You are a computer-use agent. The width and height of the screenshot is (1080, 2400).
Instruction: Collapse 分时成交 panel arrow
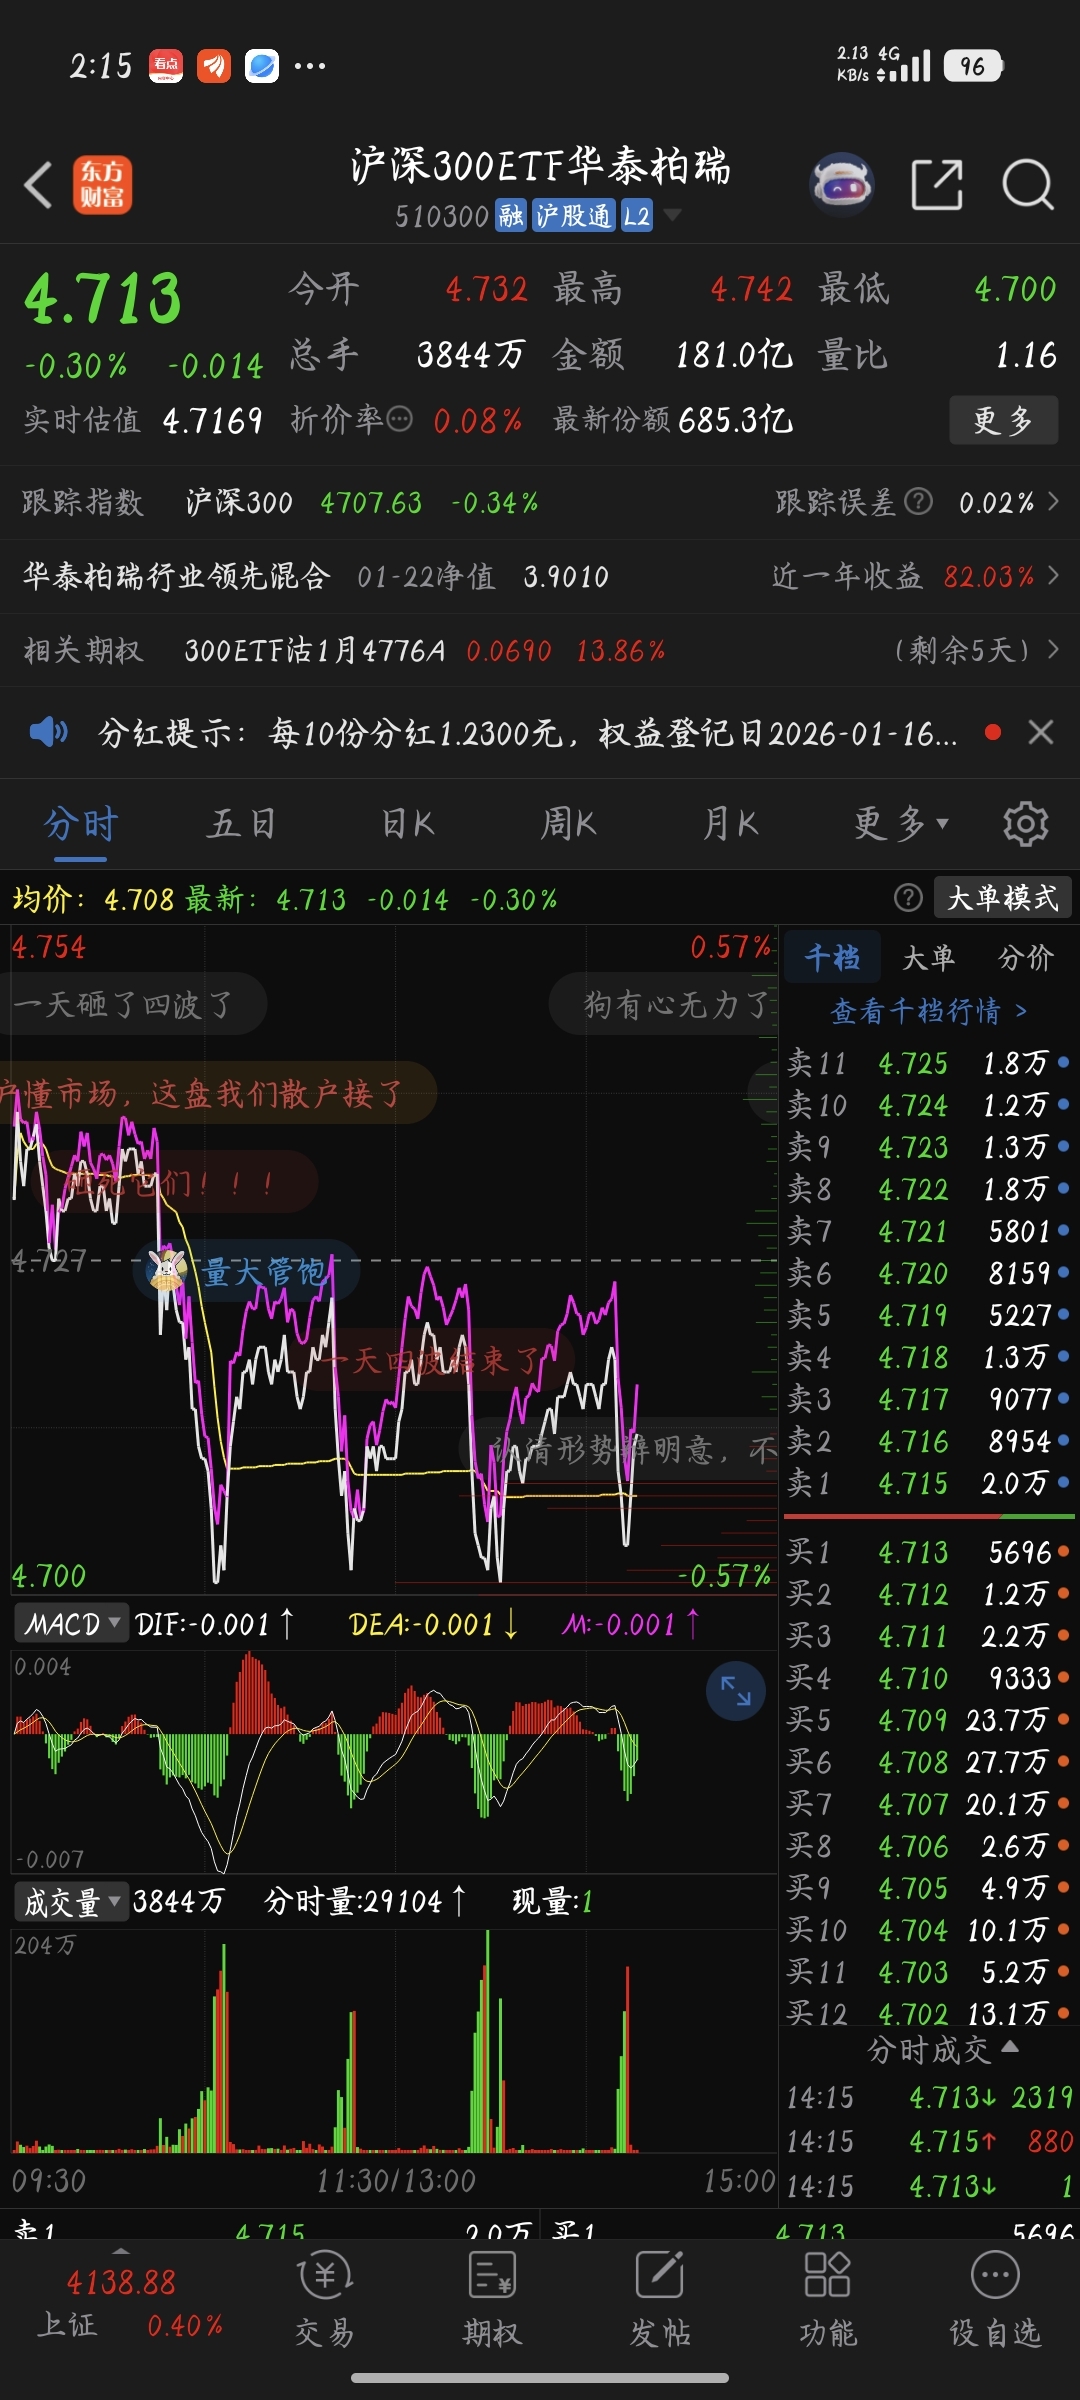coord(1010,2047)
